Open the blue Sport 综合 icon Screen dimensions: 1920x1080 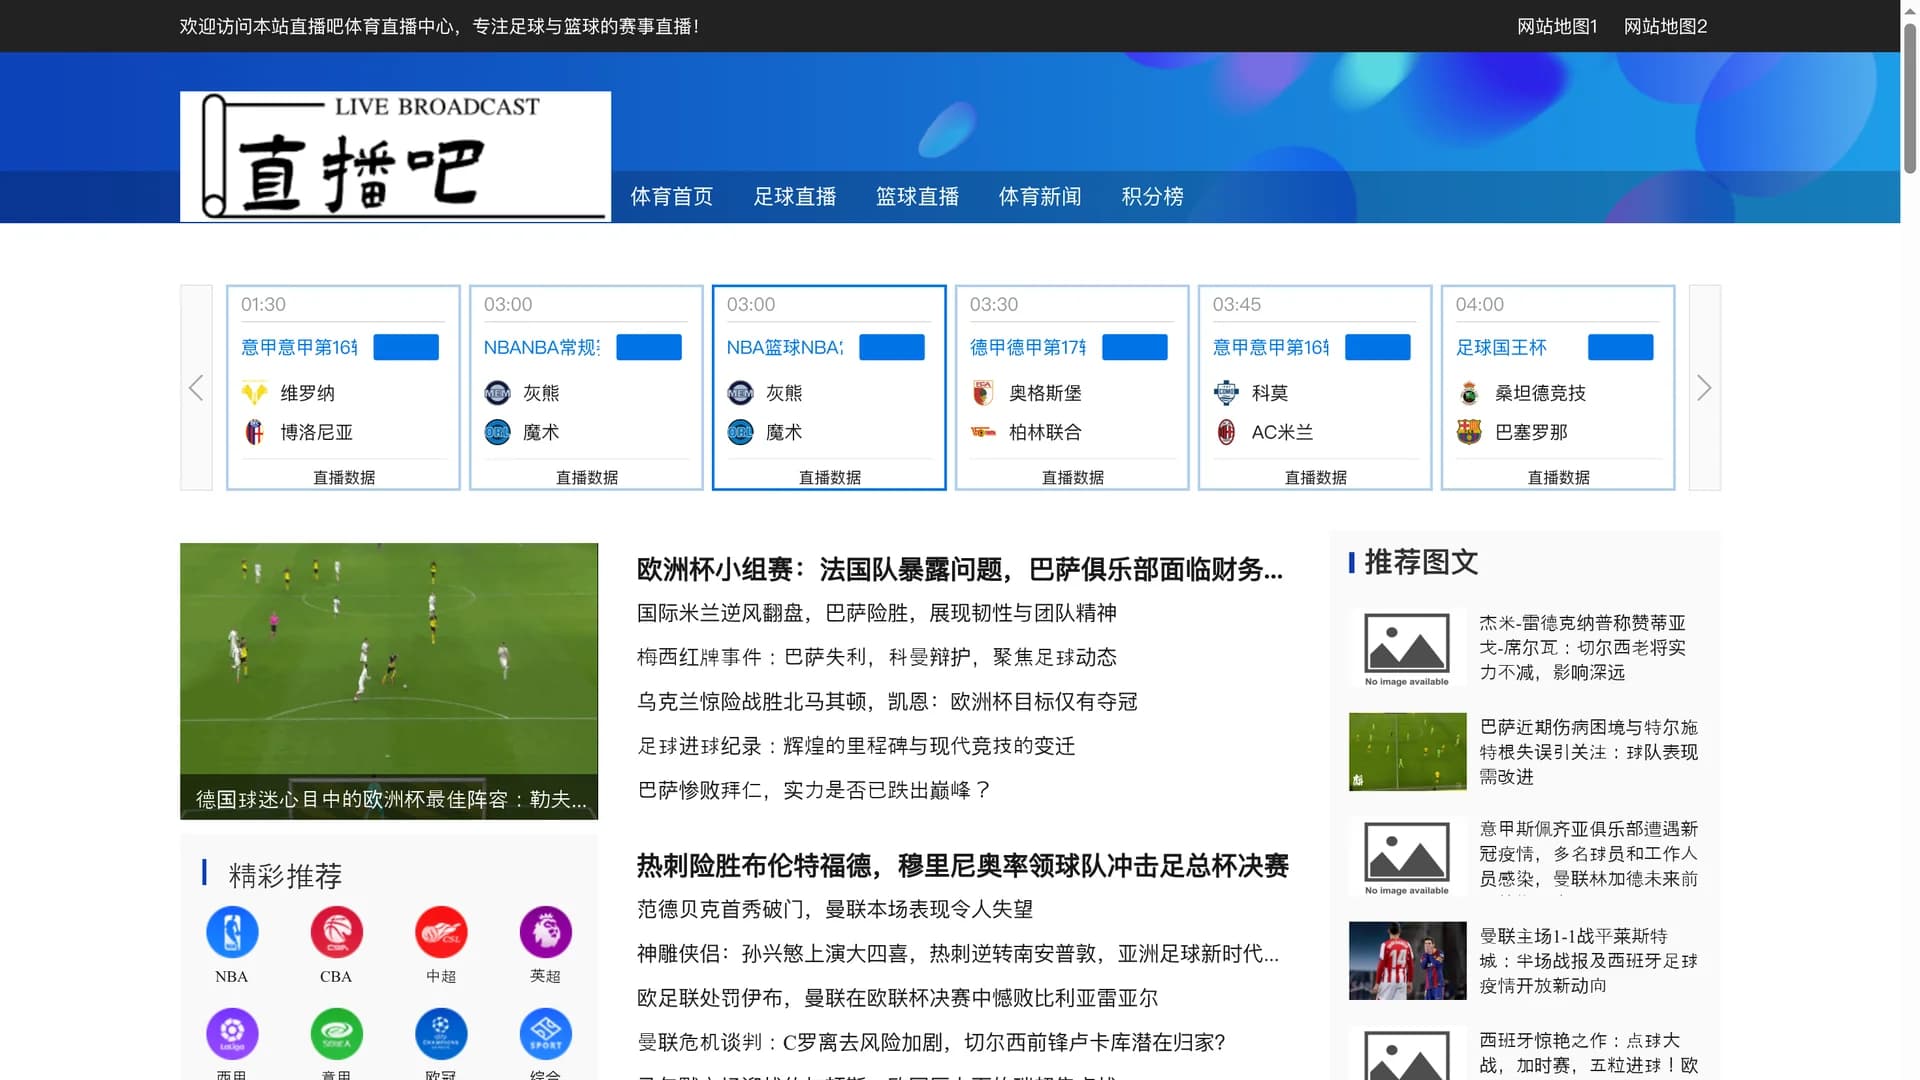[545, 1033]
